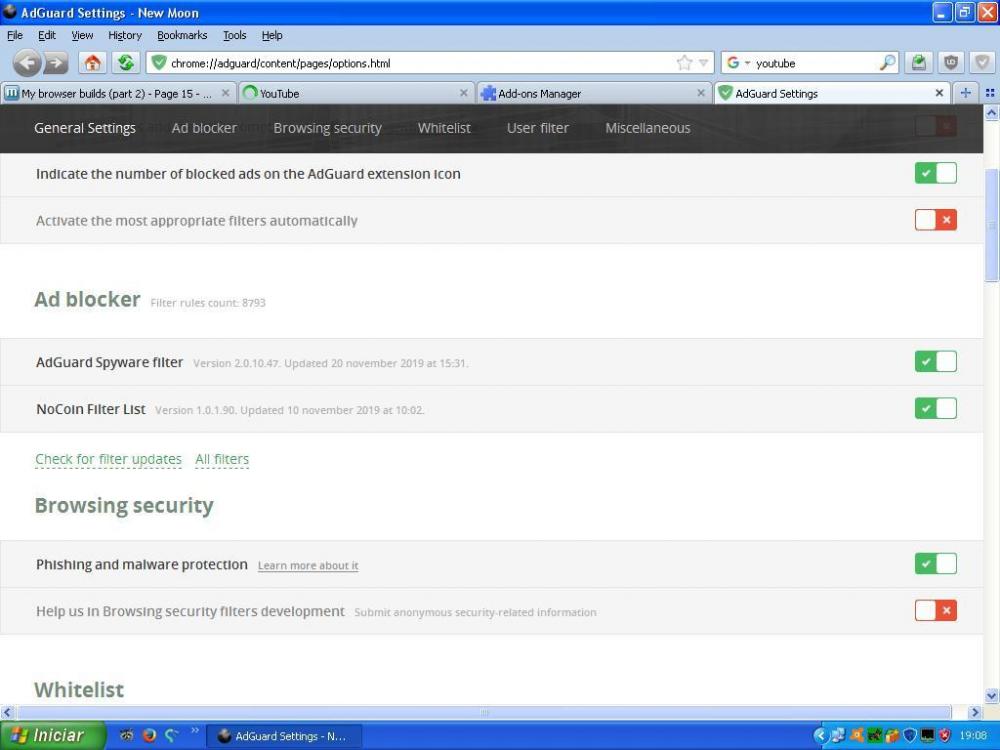
Task: Show all tabs grid icon
Action: 990,93
